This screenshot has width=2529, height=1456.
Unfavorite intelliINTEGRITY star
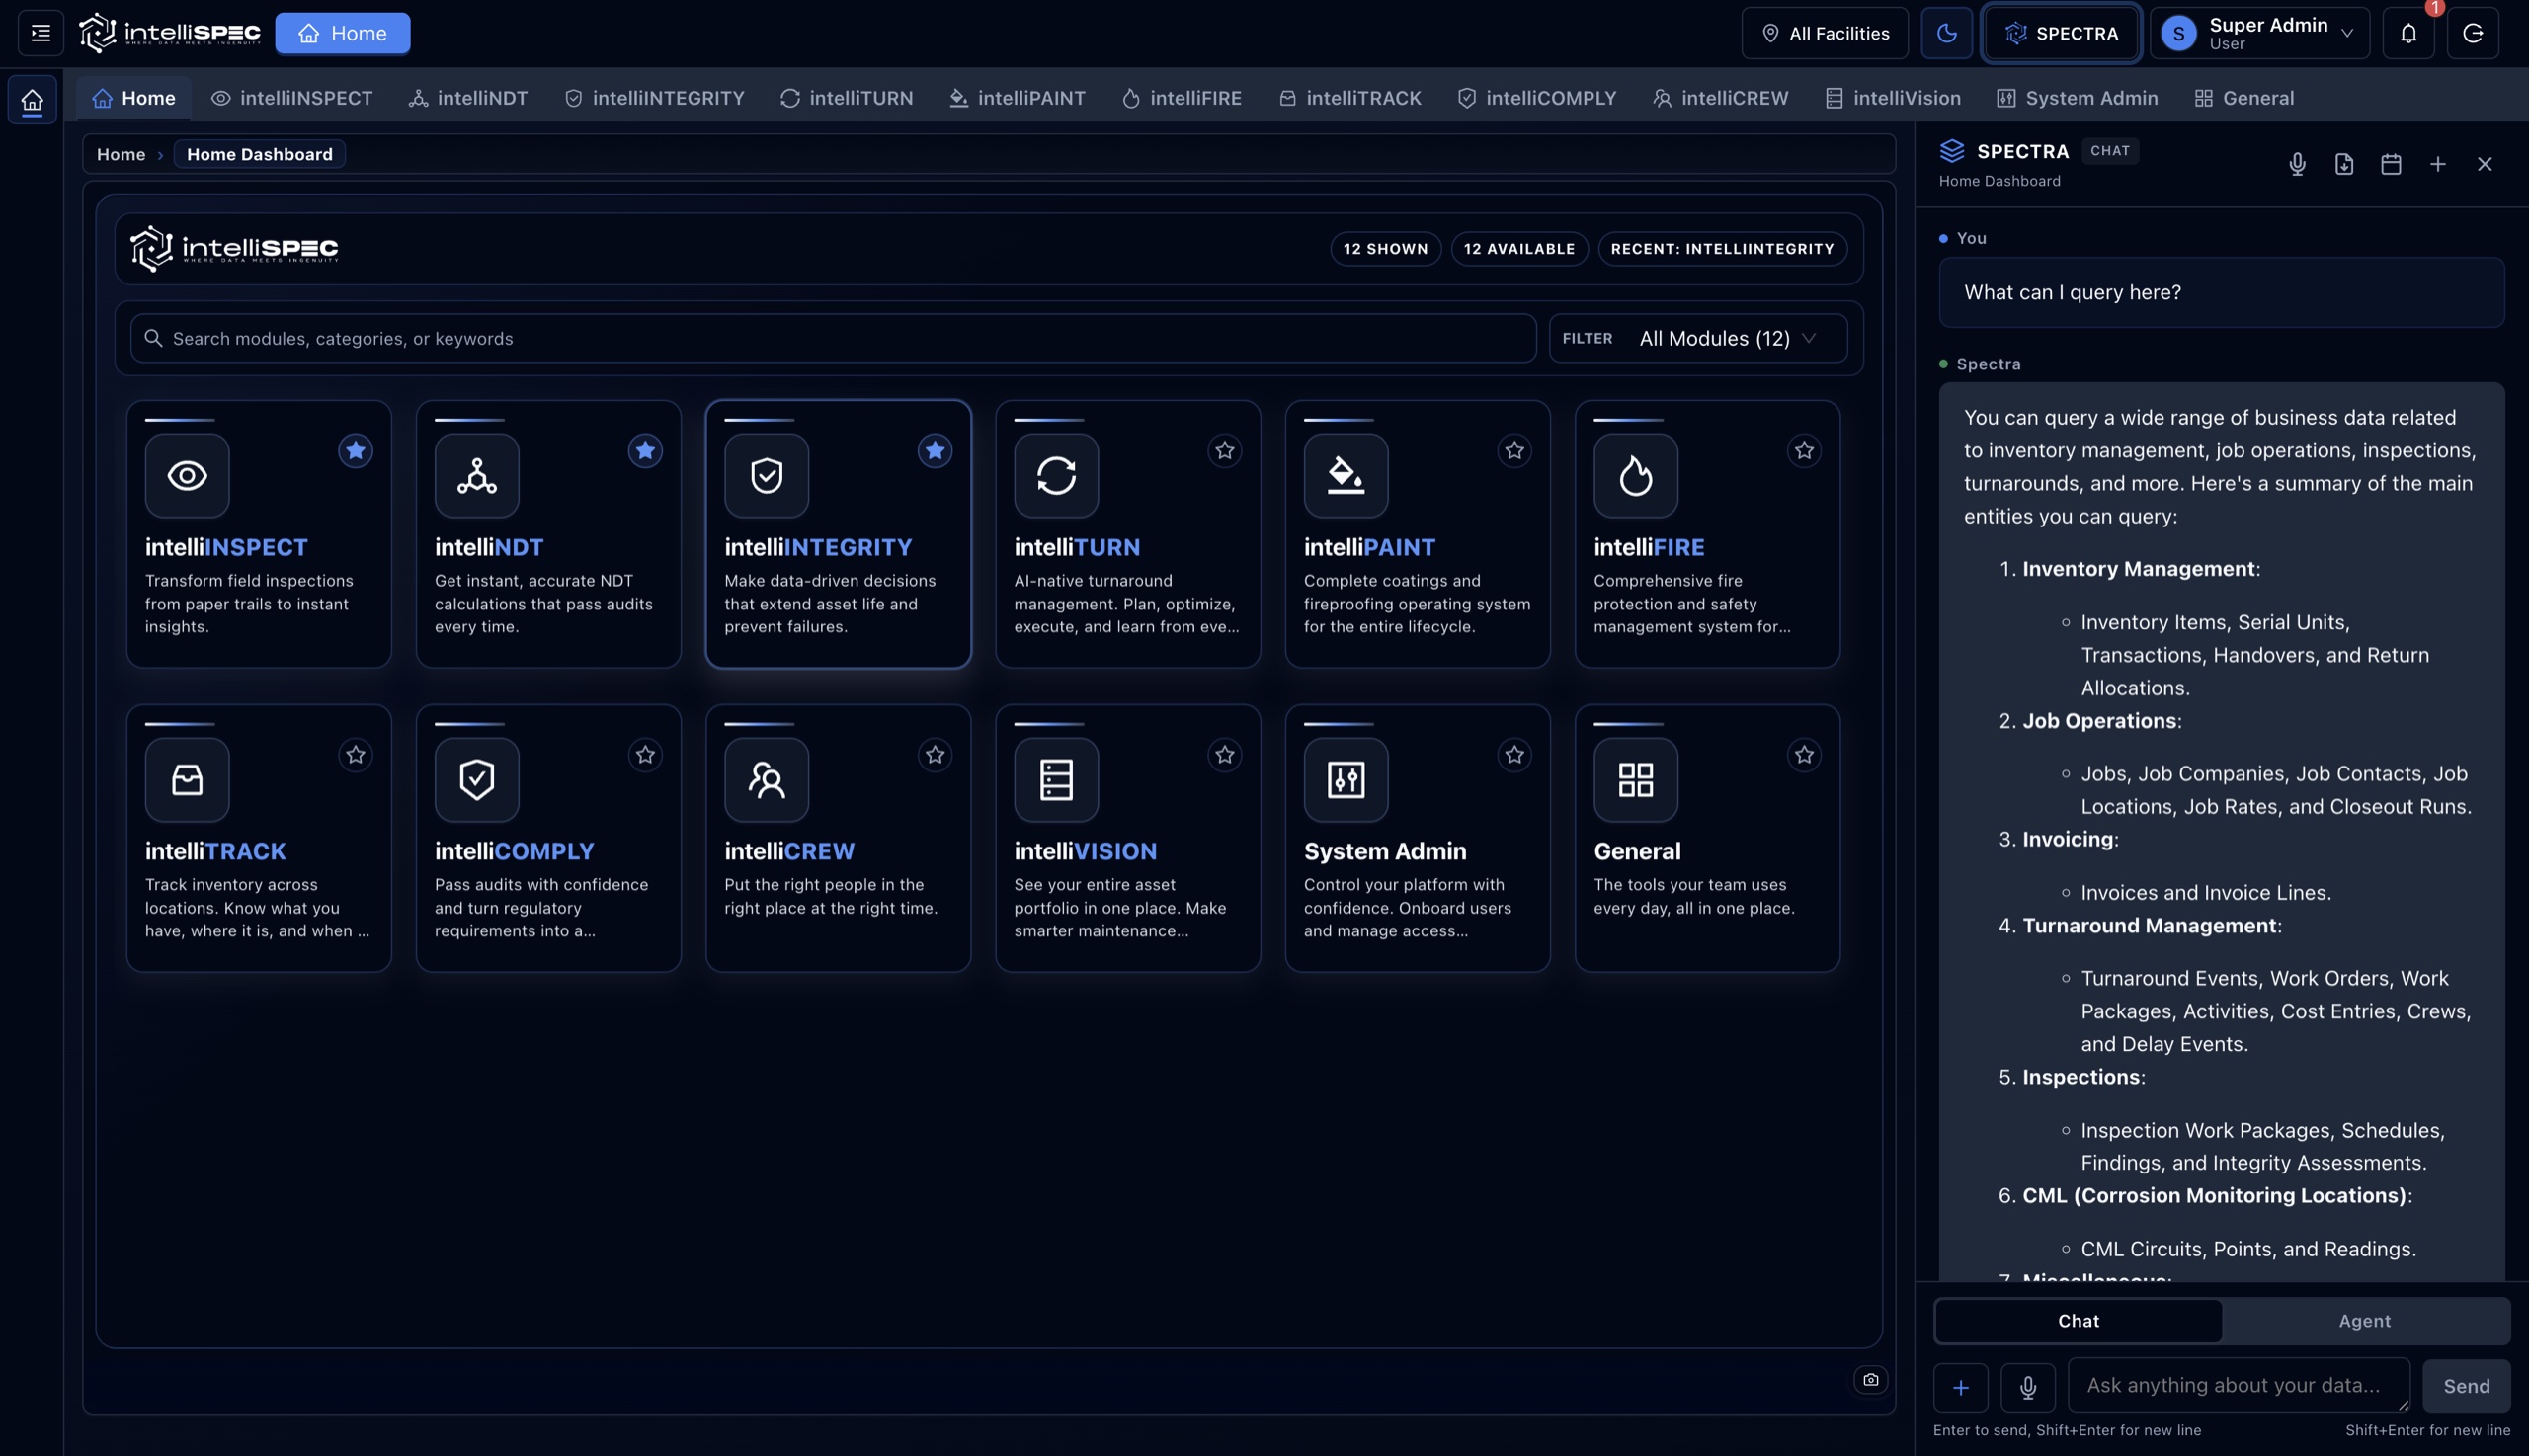point(935,451)
